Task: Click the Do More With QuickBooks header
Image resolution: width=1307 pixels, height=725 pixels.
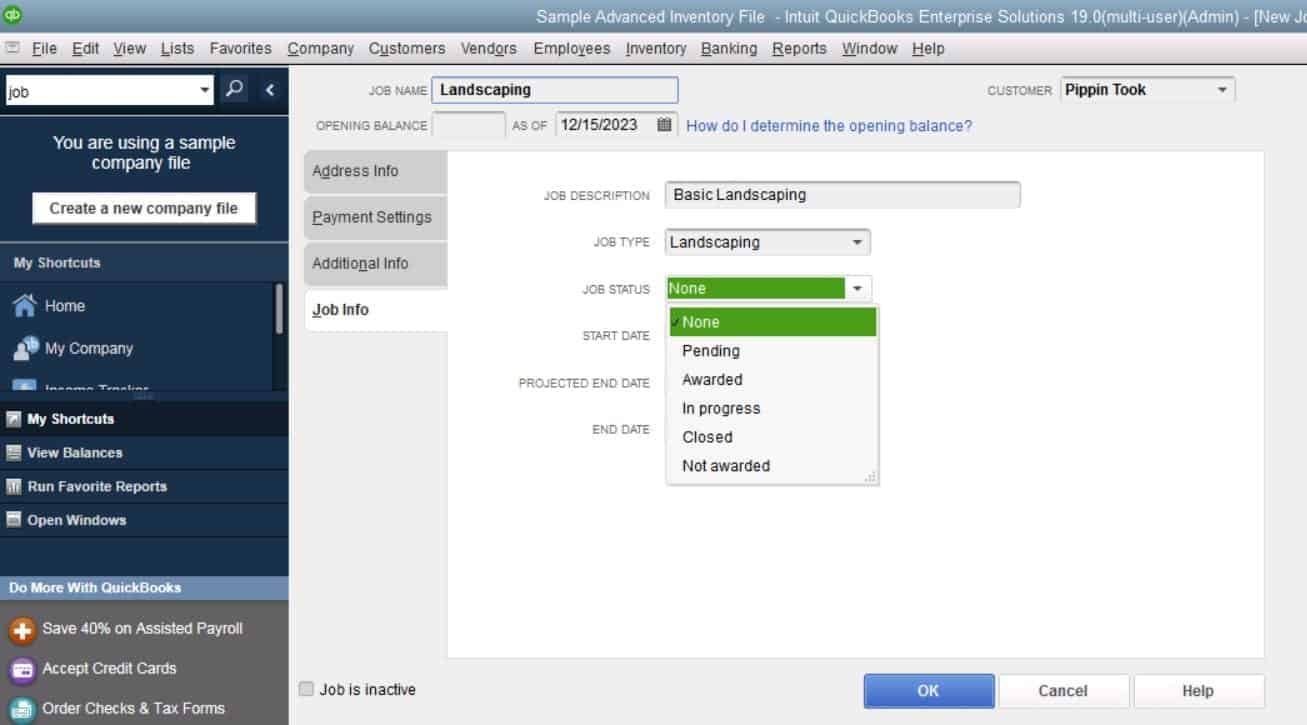Action: 144,588
